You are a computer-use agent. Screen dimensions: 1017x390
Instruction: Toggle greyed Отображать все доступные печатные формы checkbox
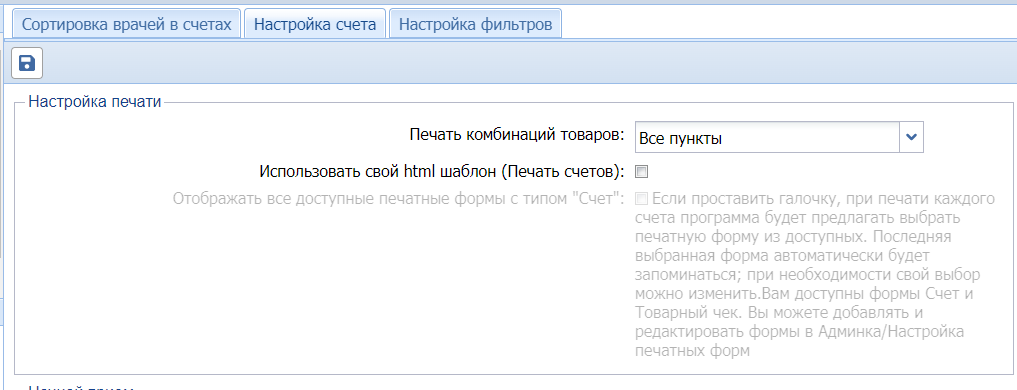[641, 198]
